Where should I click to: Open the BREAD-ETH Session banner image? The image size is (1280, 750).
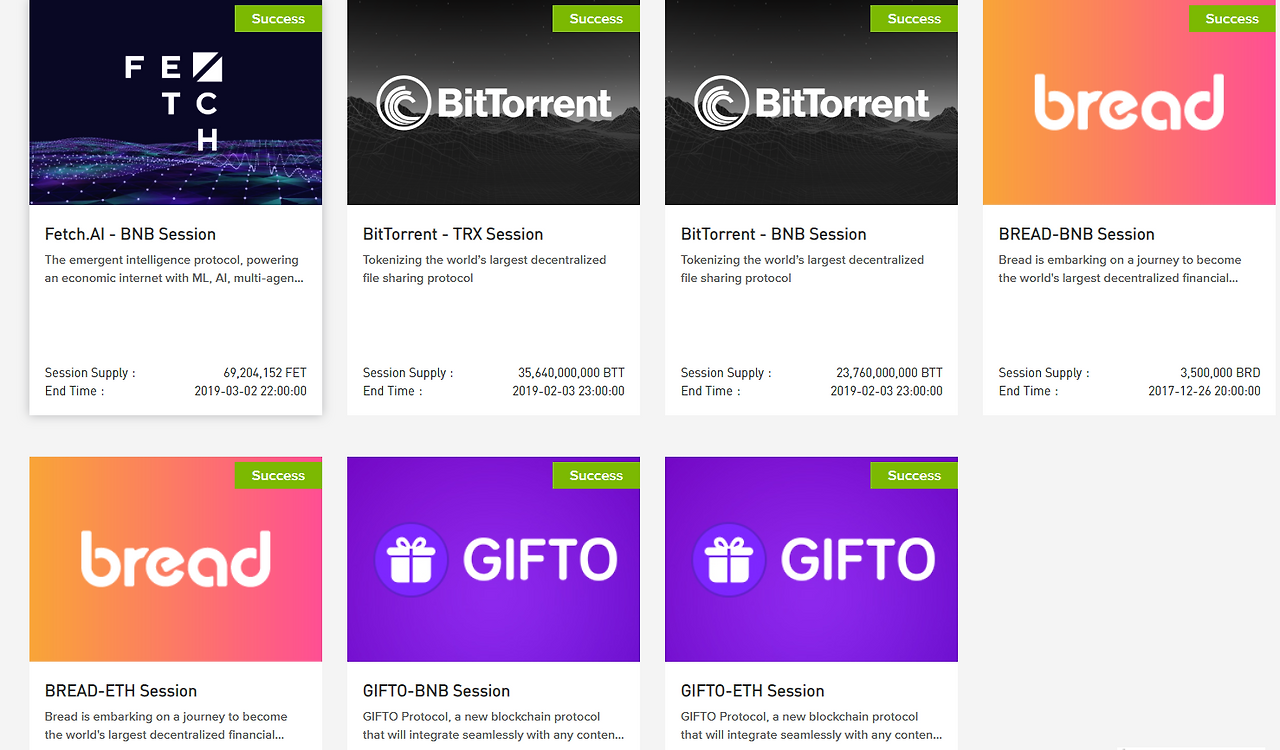[x=176, y=559]
